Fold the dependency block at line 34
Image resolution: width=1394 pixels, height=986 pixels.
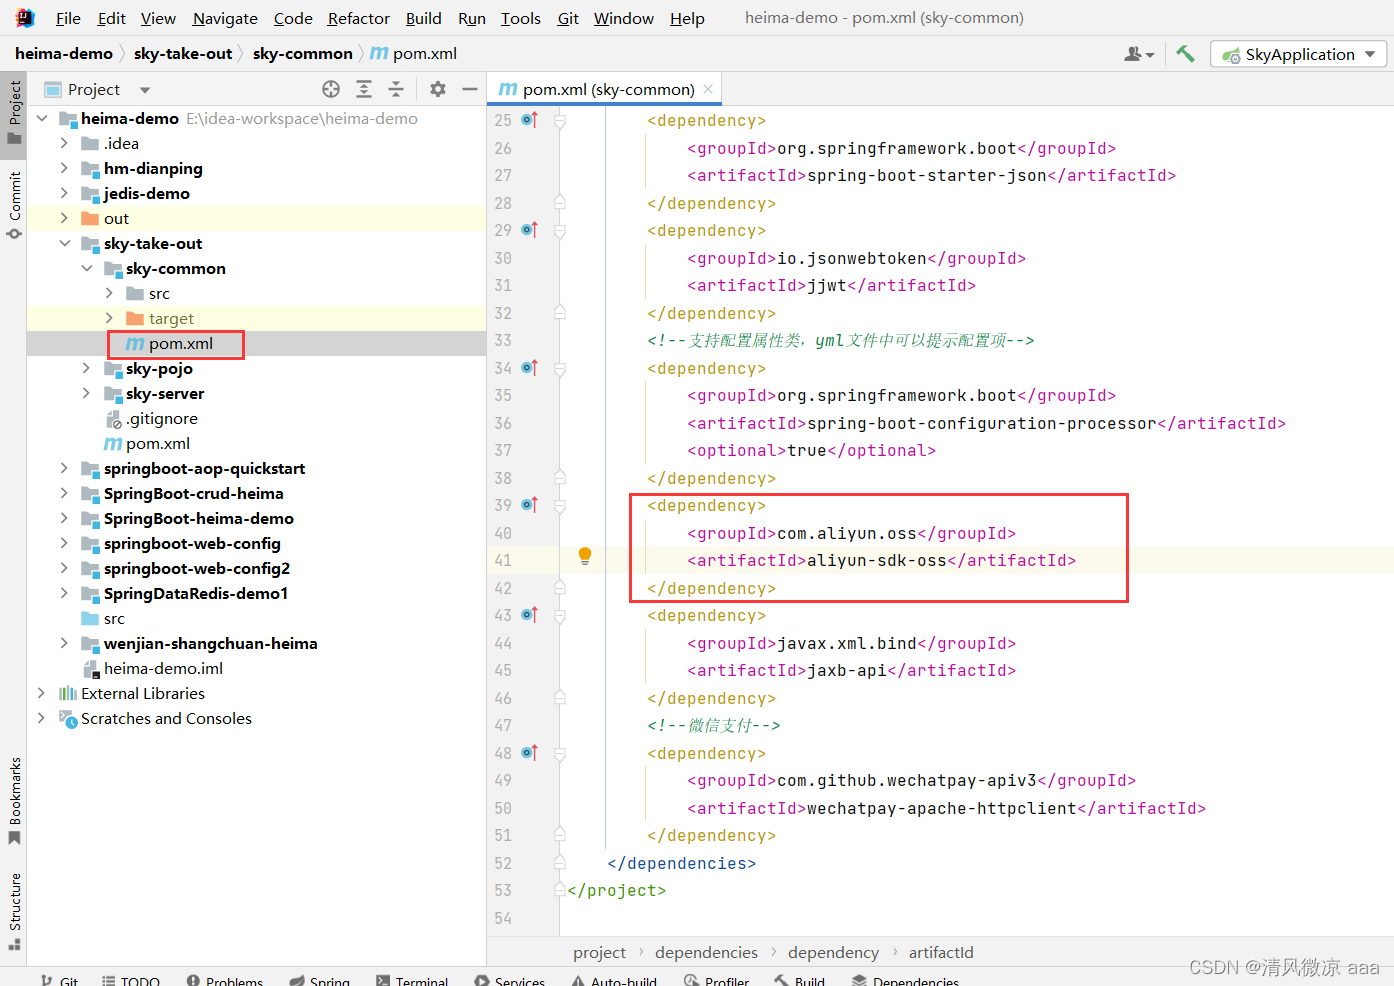pos(560,368)
